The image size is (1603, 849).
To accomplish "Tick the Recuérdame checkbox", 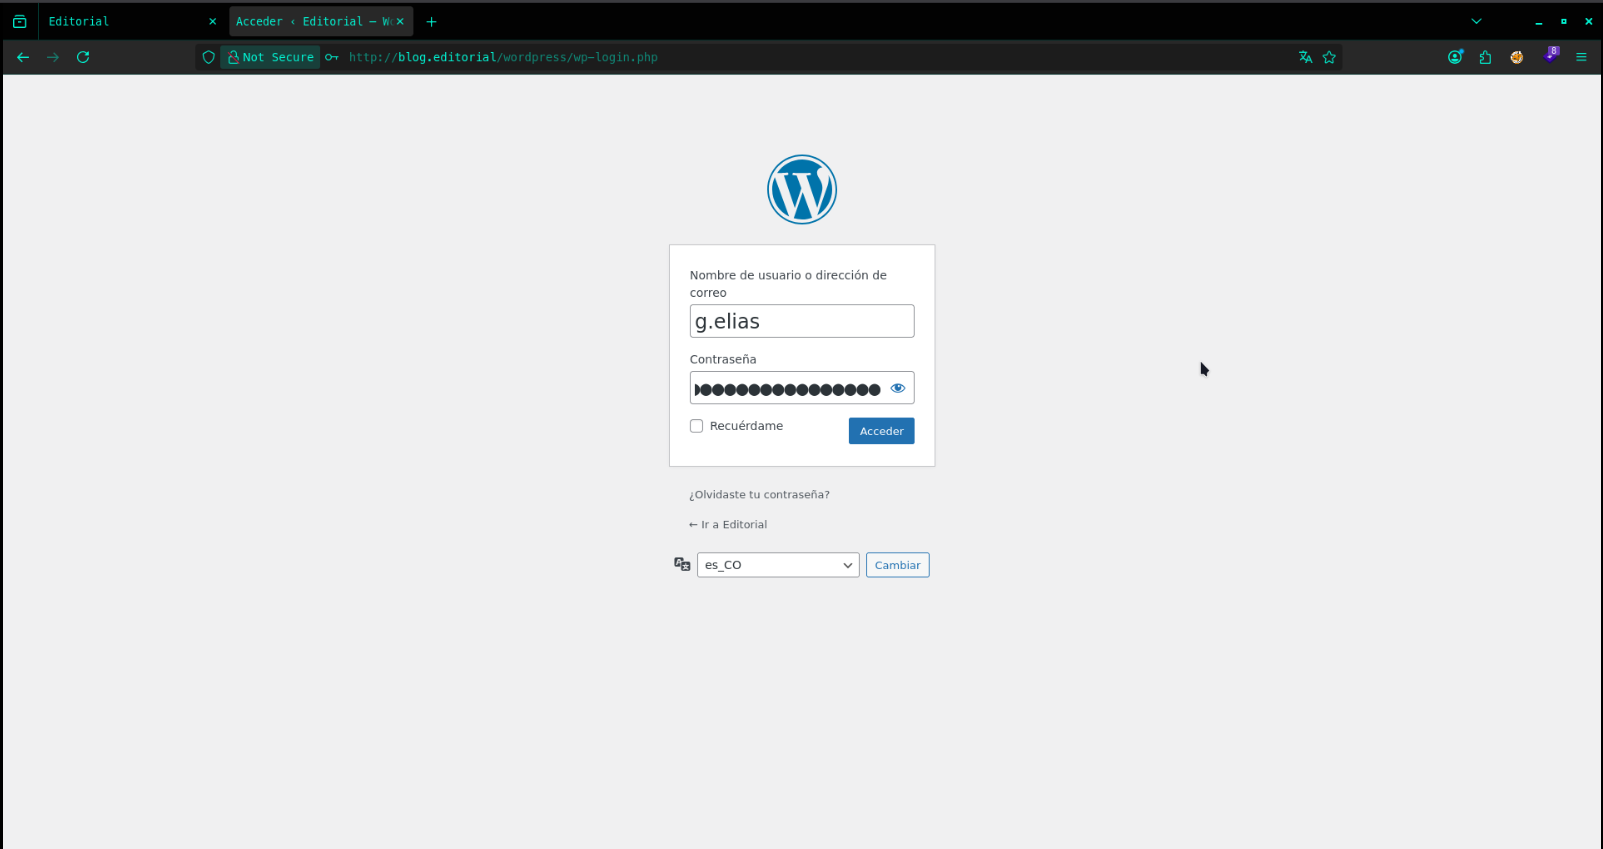I will (x=696, y=426).
